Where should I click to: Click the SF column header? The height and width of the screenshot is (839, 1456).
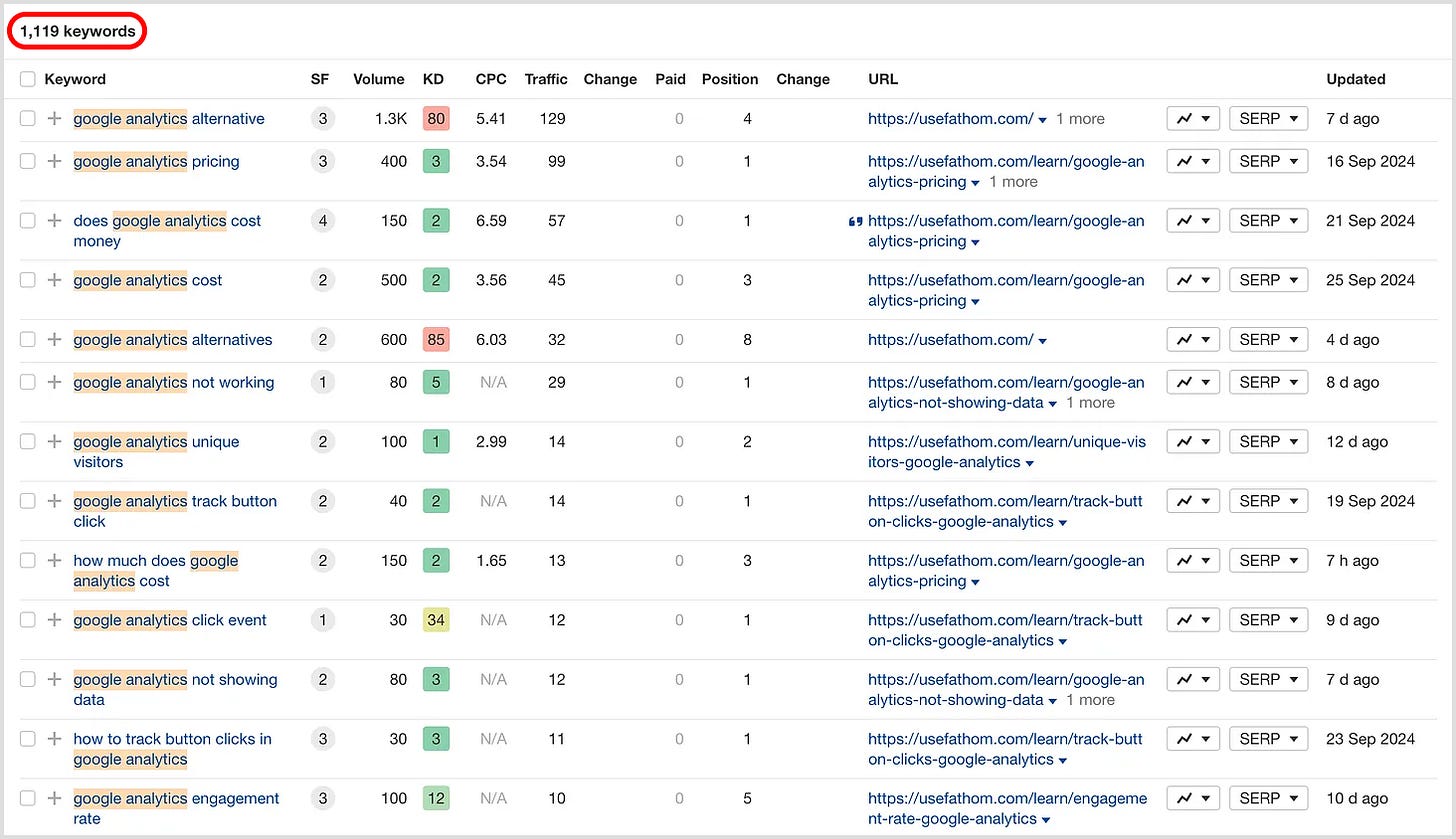tap(320, 79)
